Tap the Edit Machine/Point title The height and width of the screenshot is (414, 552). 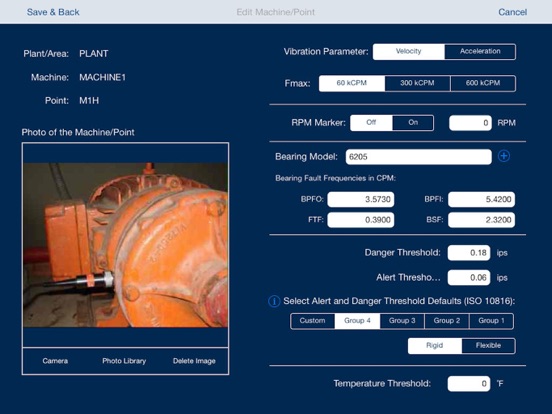point(276,12)
